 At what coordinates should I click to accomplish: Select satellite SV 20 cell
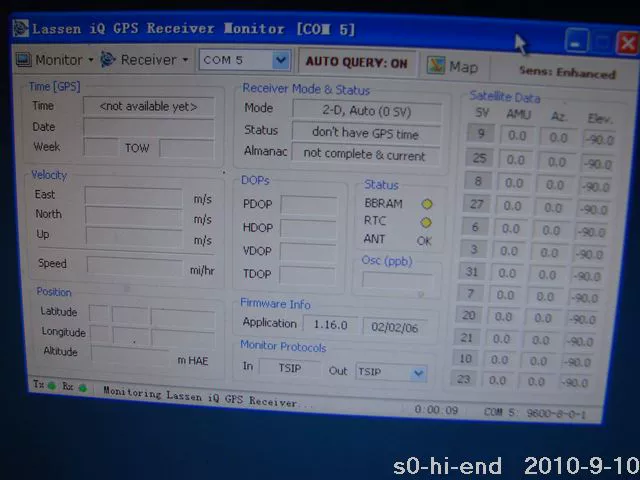469,315
